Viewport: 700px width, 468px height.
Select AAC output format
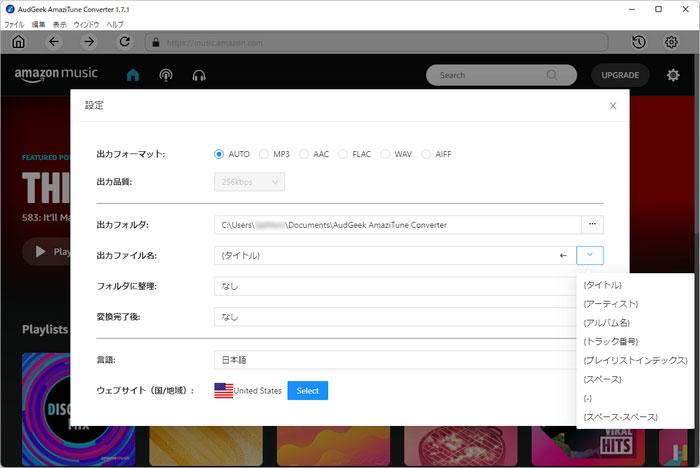304,154
